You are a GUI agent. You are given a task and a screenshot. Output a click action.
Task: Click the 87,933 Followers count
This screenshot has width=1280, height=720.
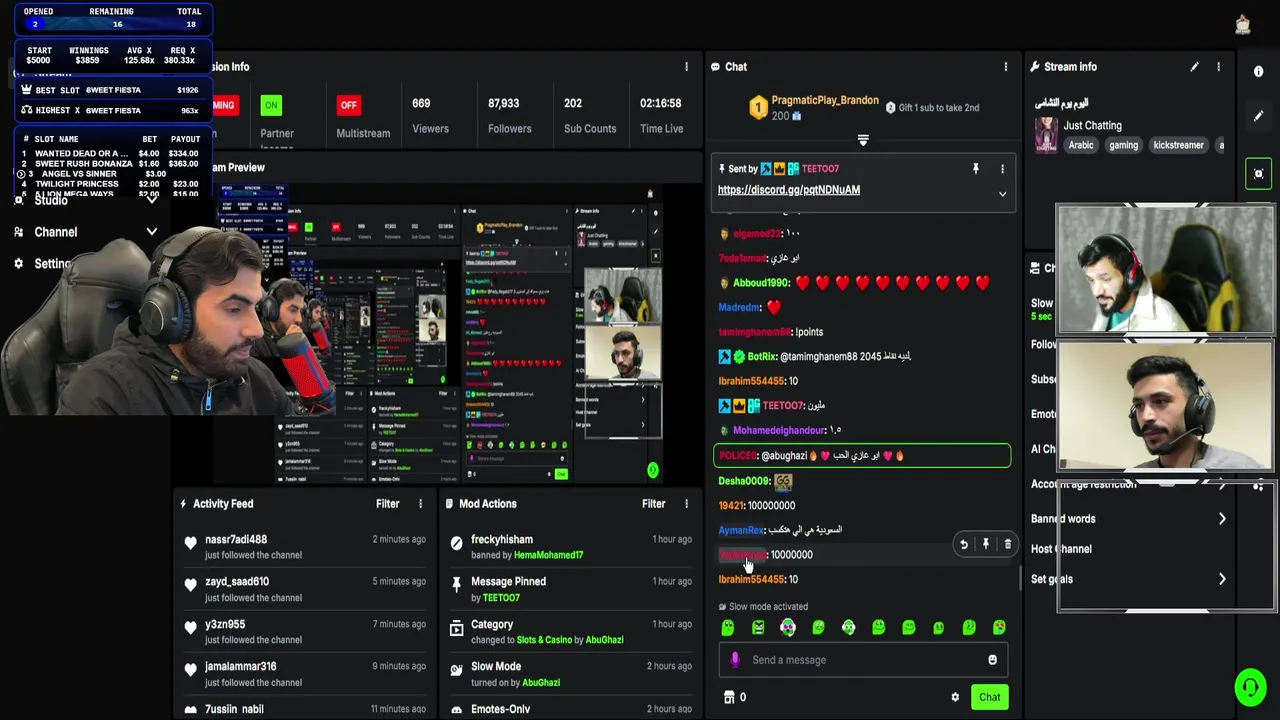[x=503, y=103]
